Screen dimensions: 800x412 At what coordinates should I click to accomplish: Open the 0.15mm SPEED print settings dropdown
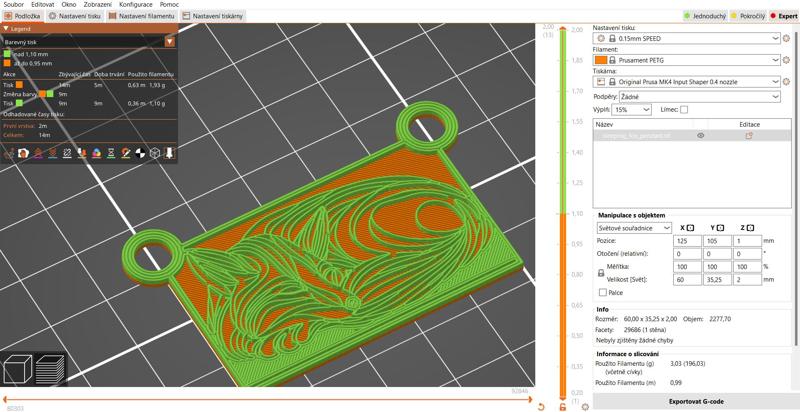687,38
